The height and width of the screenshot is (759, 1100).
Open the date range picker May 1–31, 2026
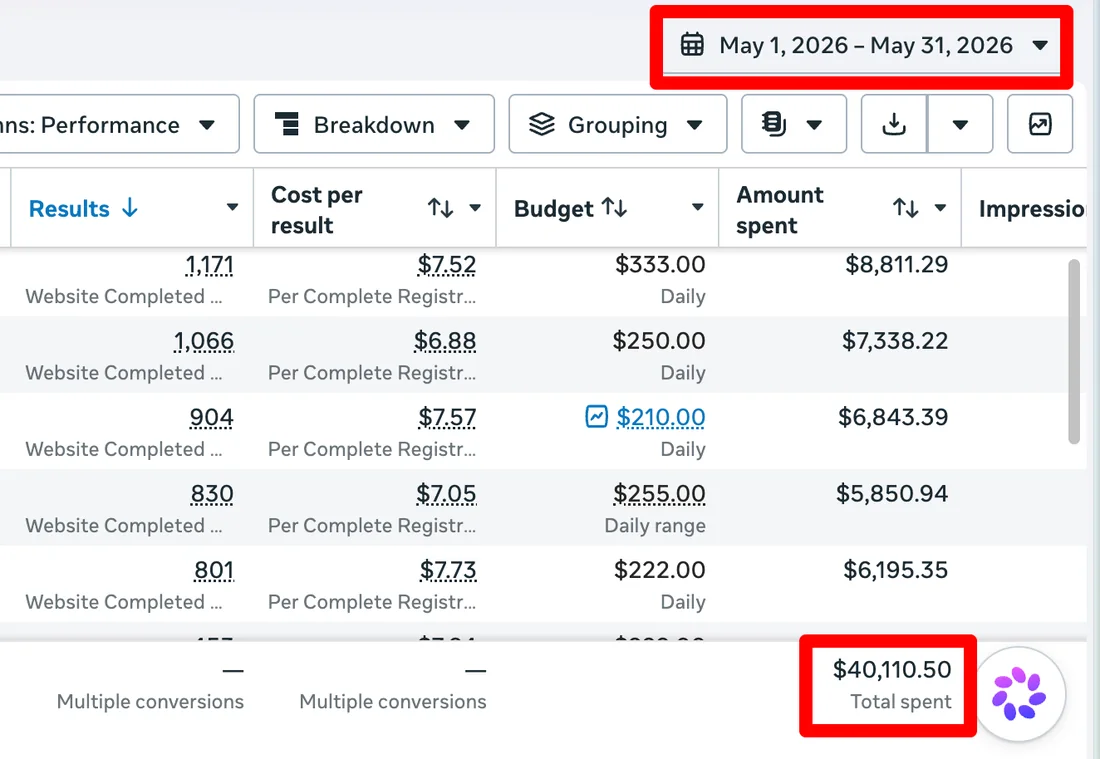861,46
